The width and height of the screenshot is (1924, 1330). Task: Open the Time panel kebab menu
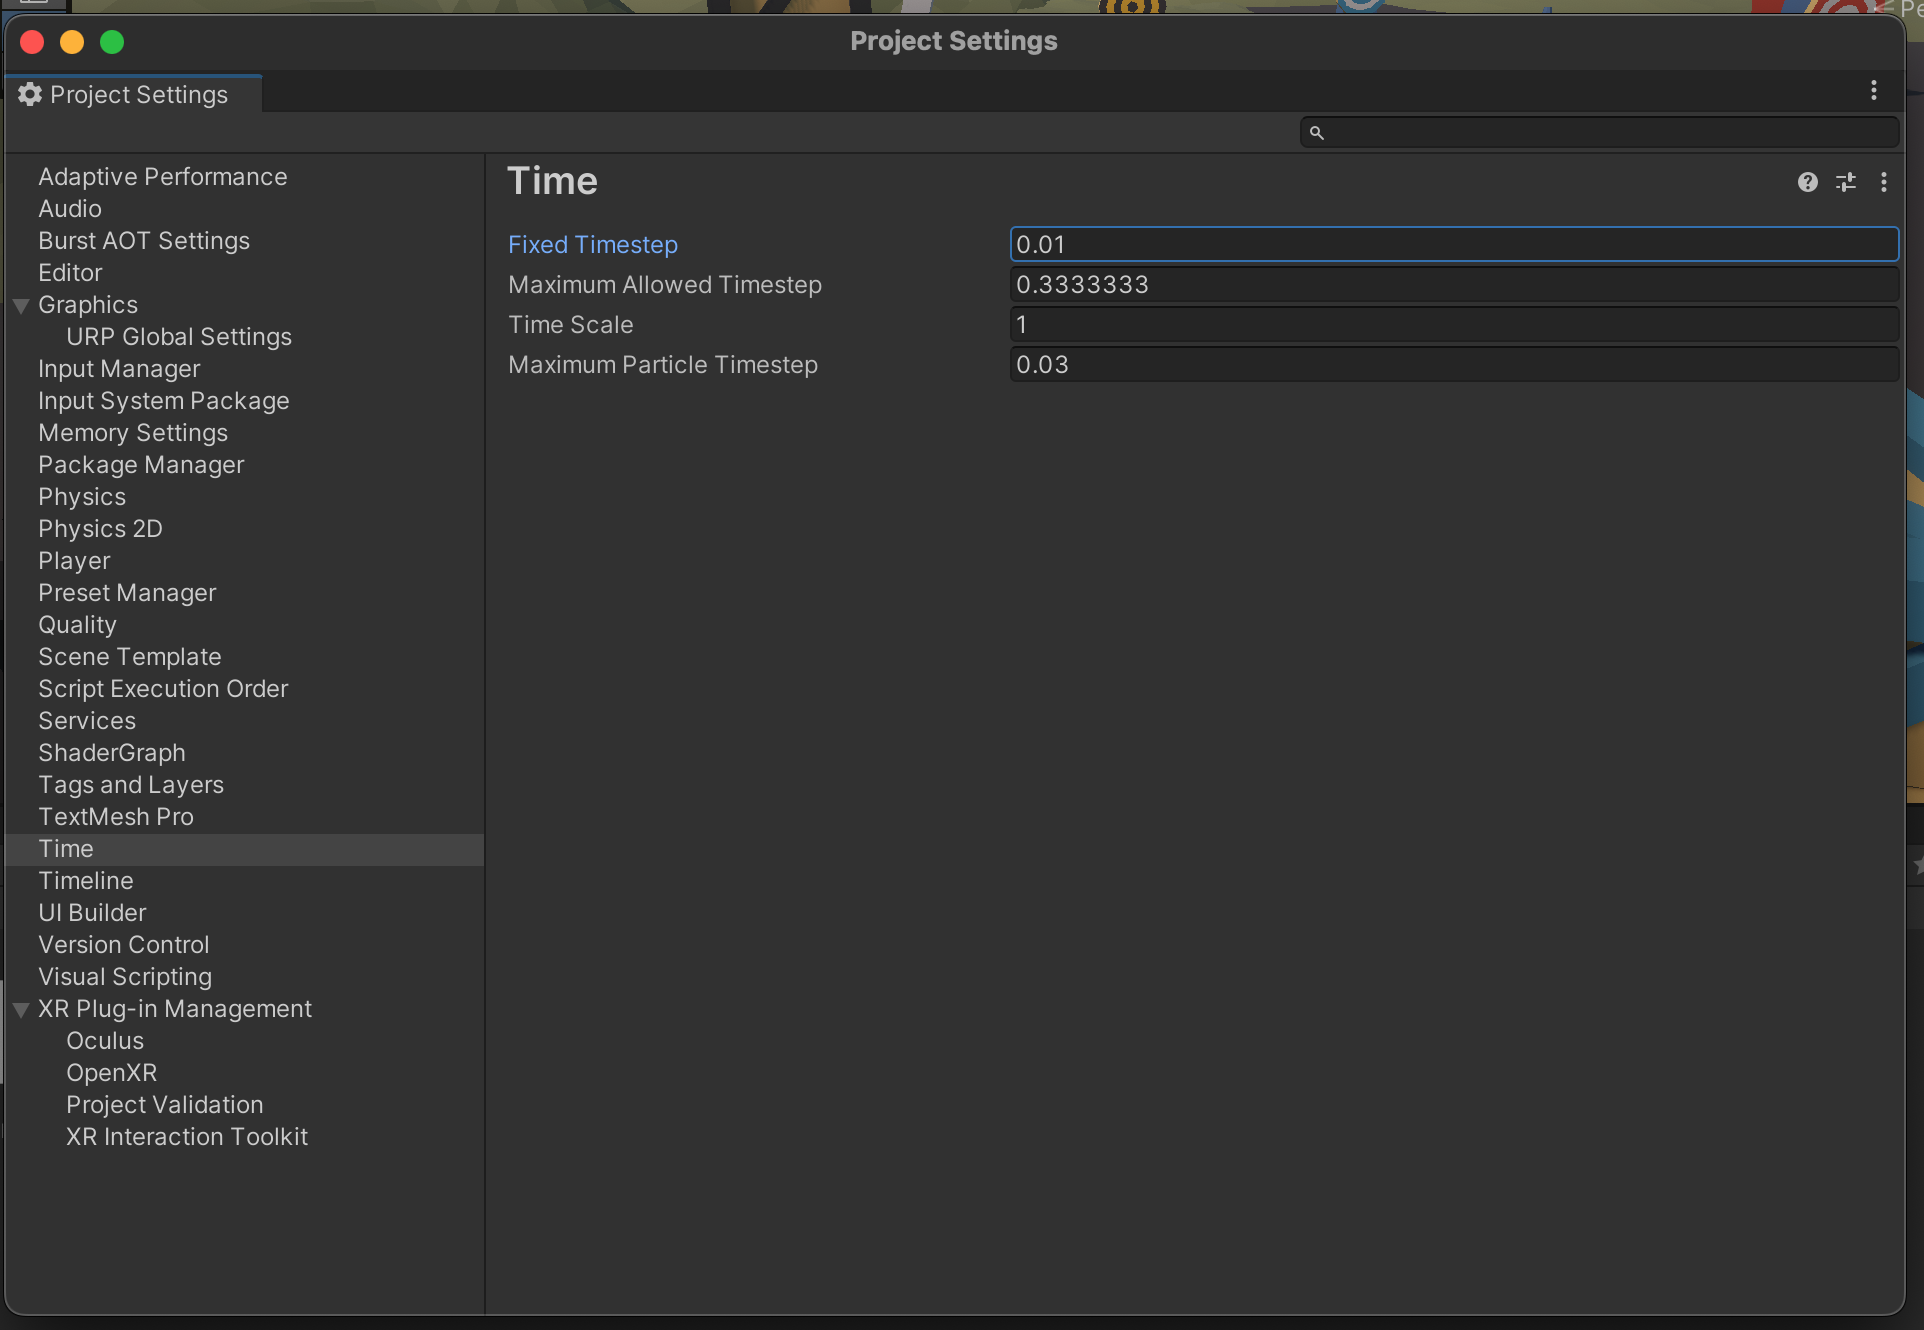pos(1884,182)
